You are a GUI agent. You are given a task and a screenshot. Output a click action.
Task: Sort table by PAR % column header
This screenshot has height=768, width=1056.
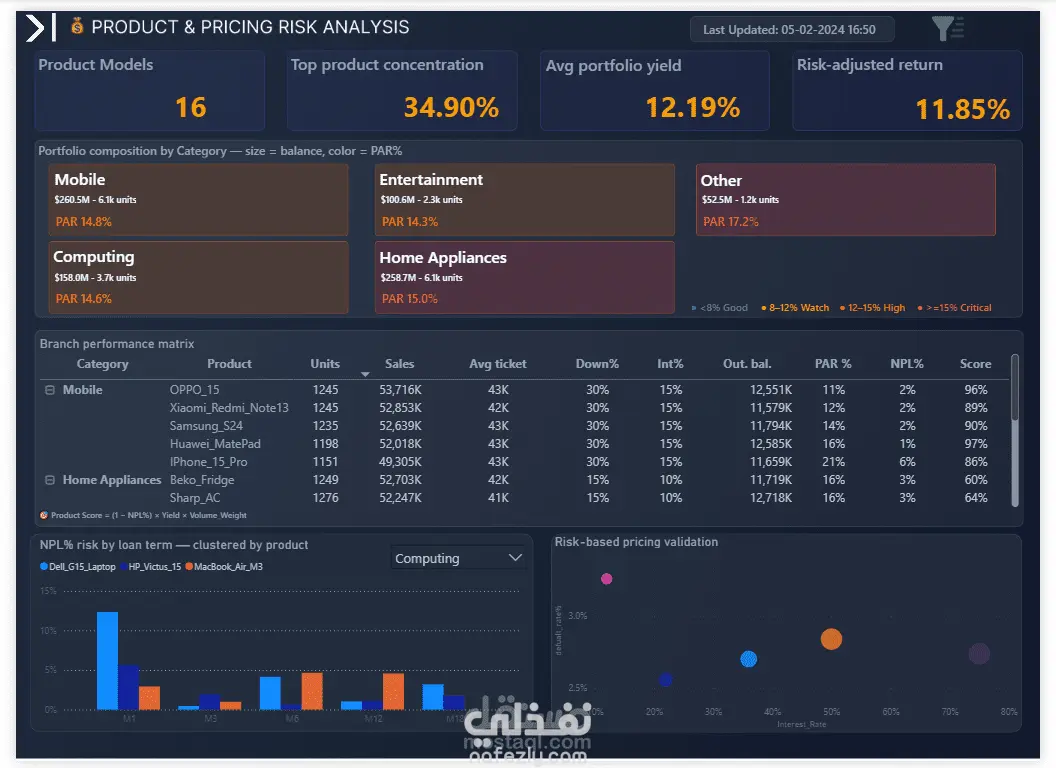pos(833,364)
